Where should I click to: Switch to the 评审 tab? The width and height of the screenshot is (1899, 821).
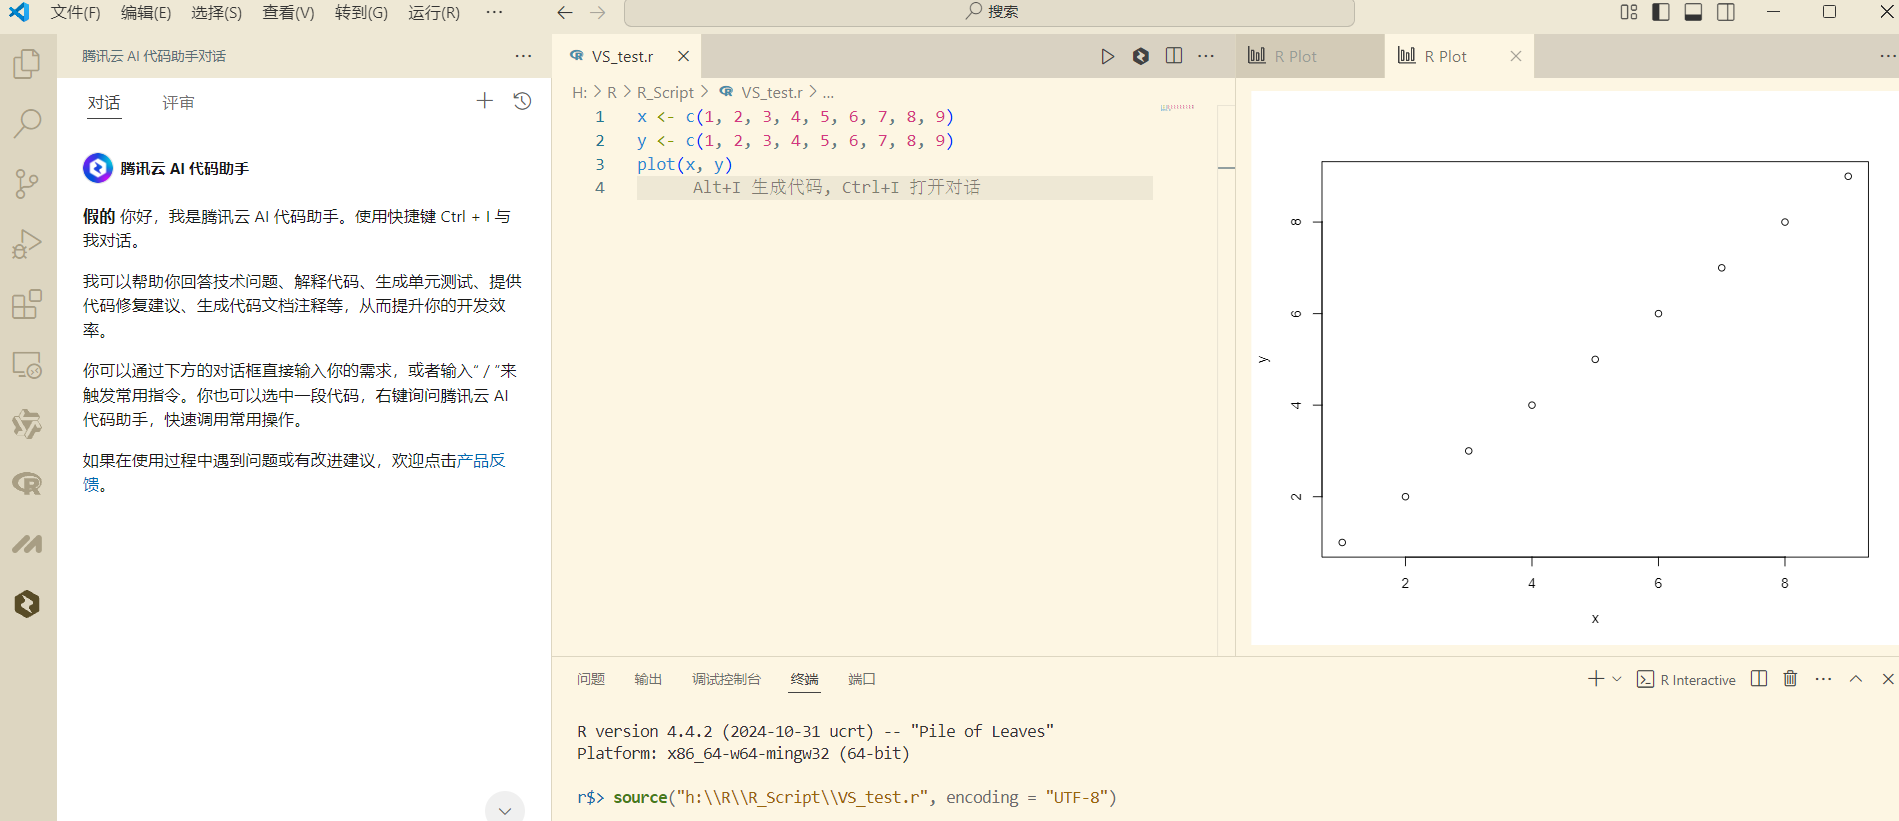click(179, 103)
